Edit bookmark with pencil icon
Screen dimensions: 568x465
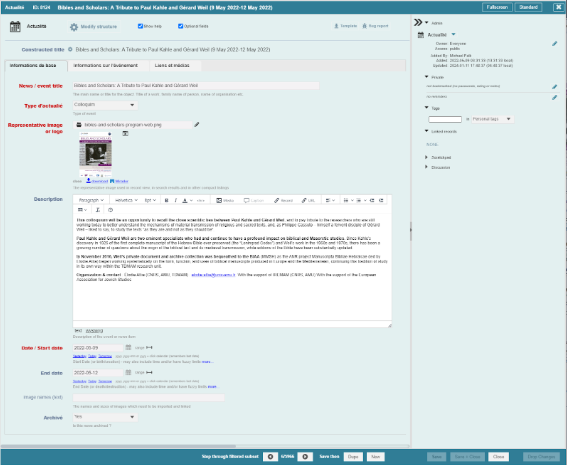tap(555, 87)
